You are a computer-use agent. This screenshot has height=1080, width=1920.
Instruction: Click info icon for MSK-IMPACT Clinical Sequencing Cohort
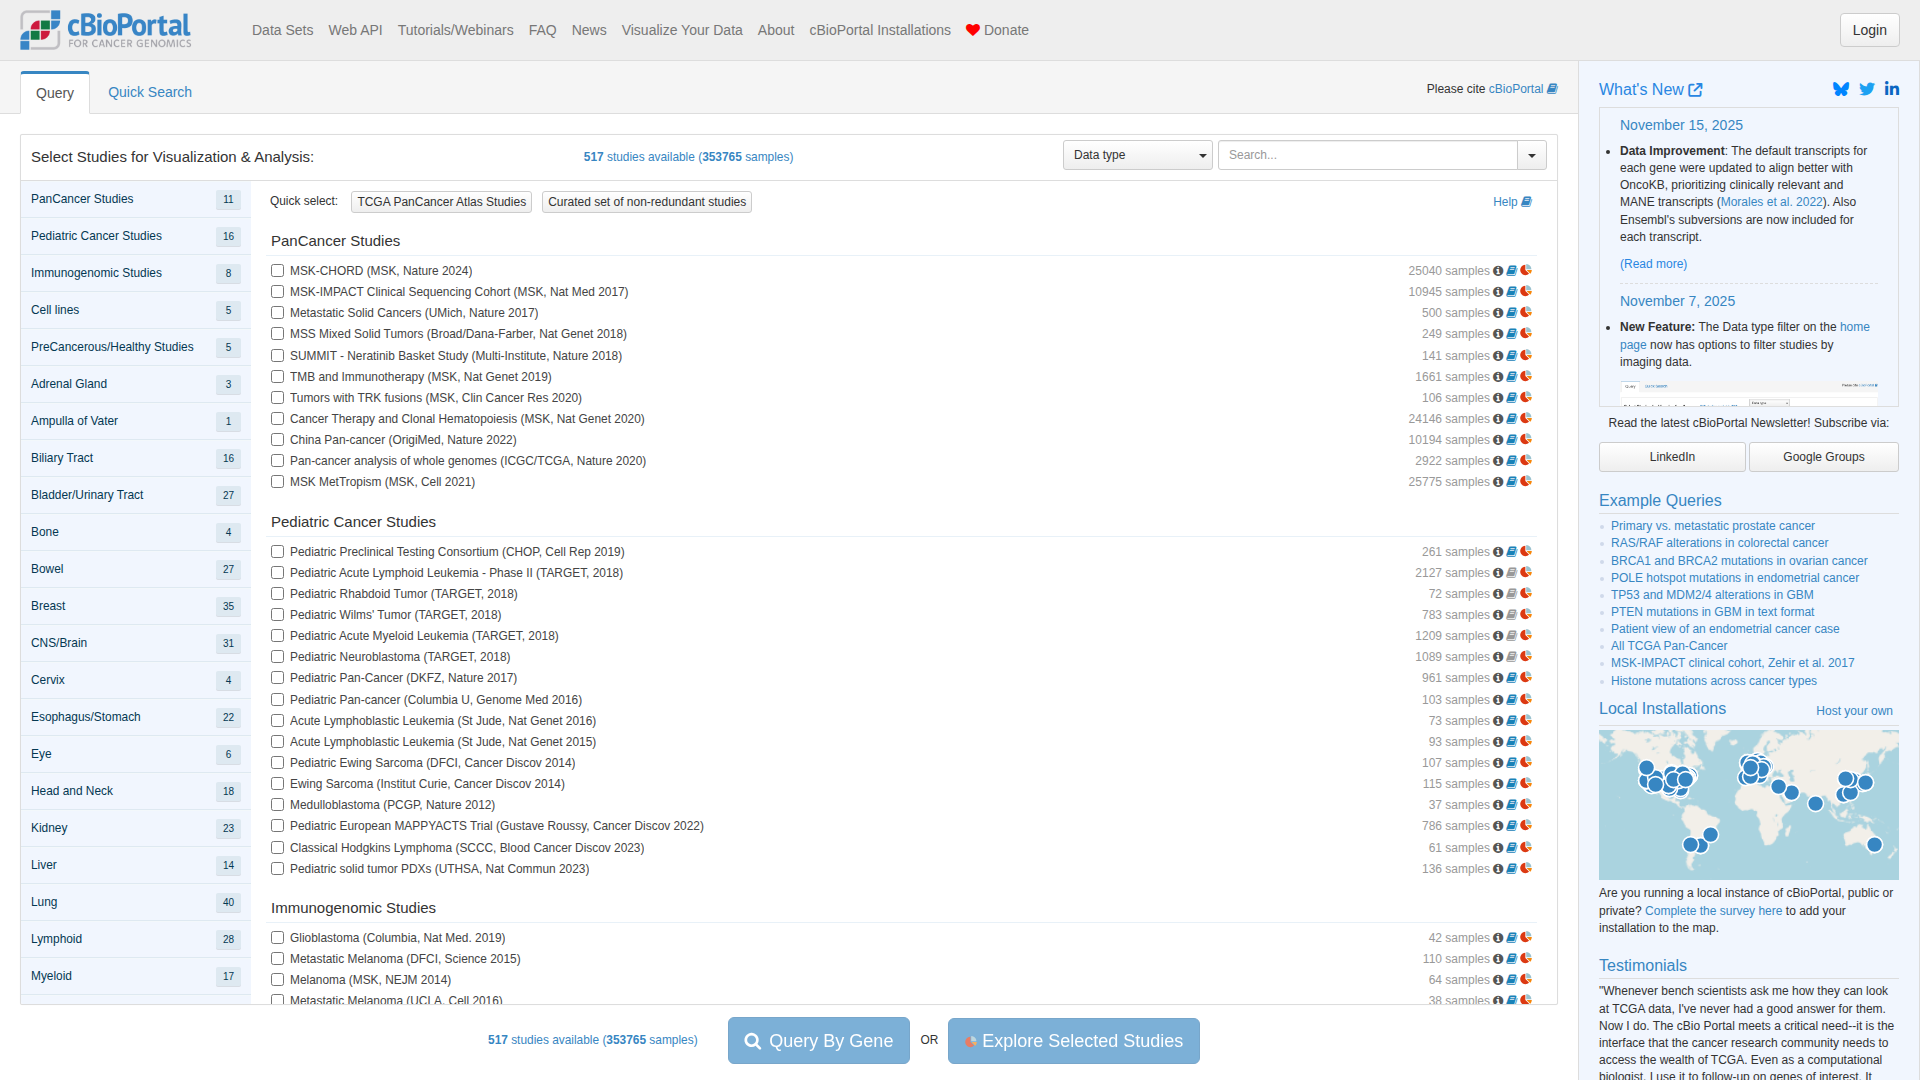pos(1498,292)
